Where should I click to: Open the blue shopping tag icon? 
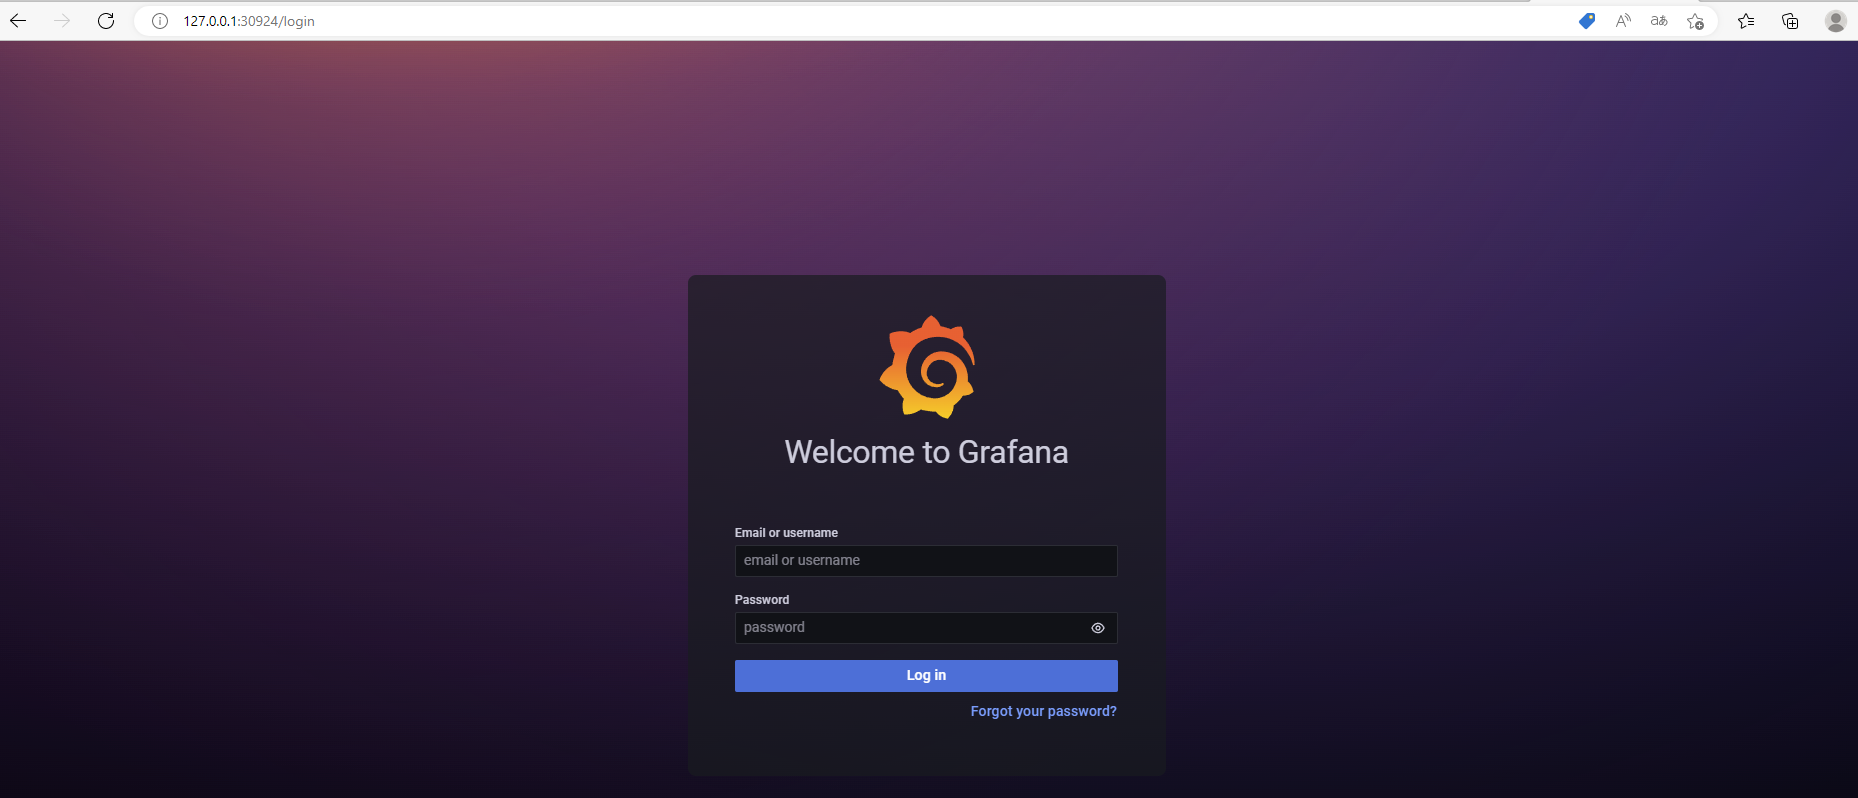click(x=1587, y=21)
